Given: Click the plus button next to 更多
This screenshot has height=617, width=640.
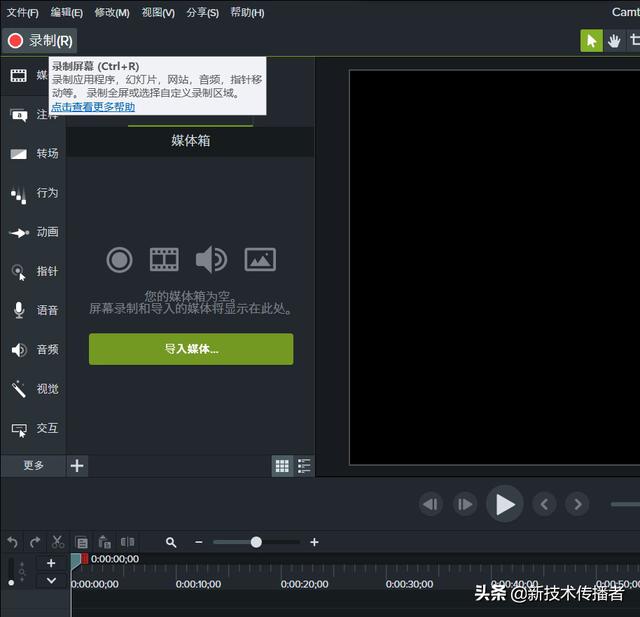Looking at the screenshot, I should pyautogui.click(x=78, y=466).
